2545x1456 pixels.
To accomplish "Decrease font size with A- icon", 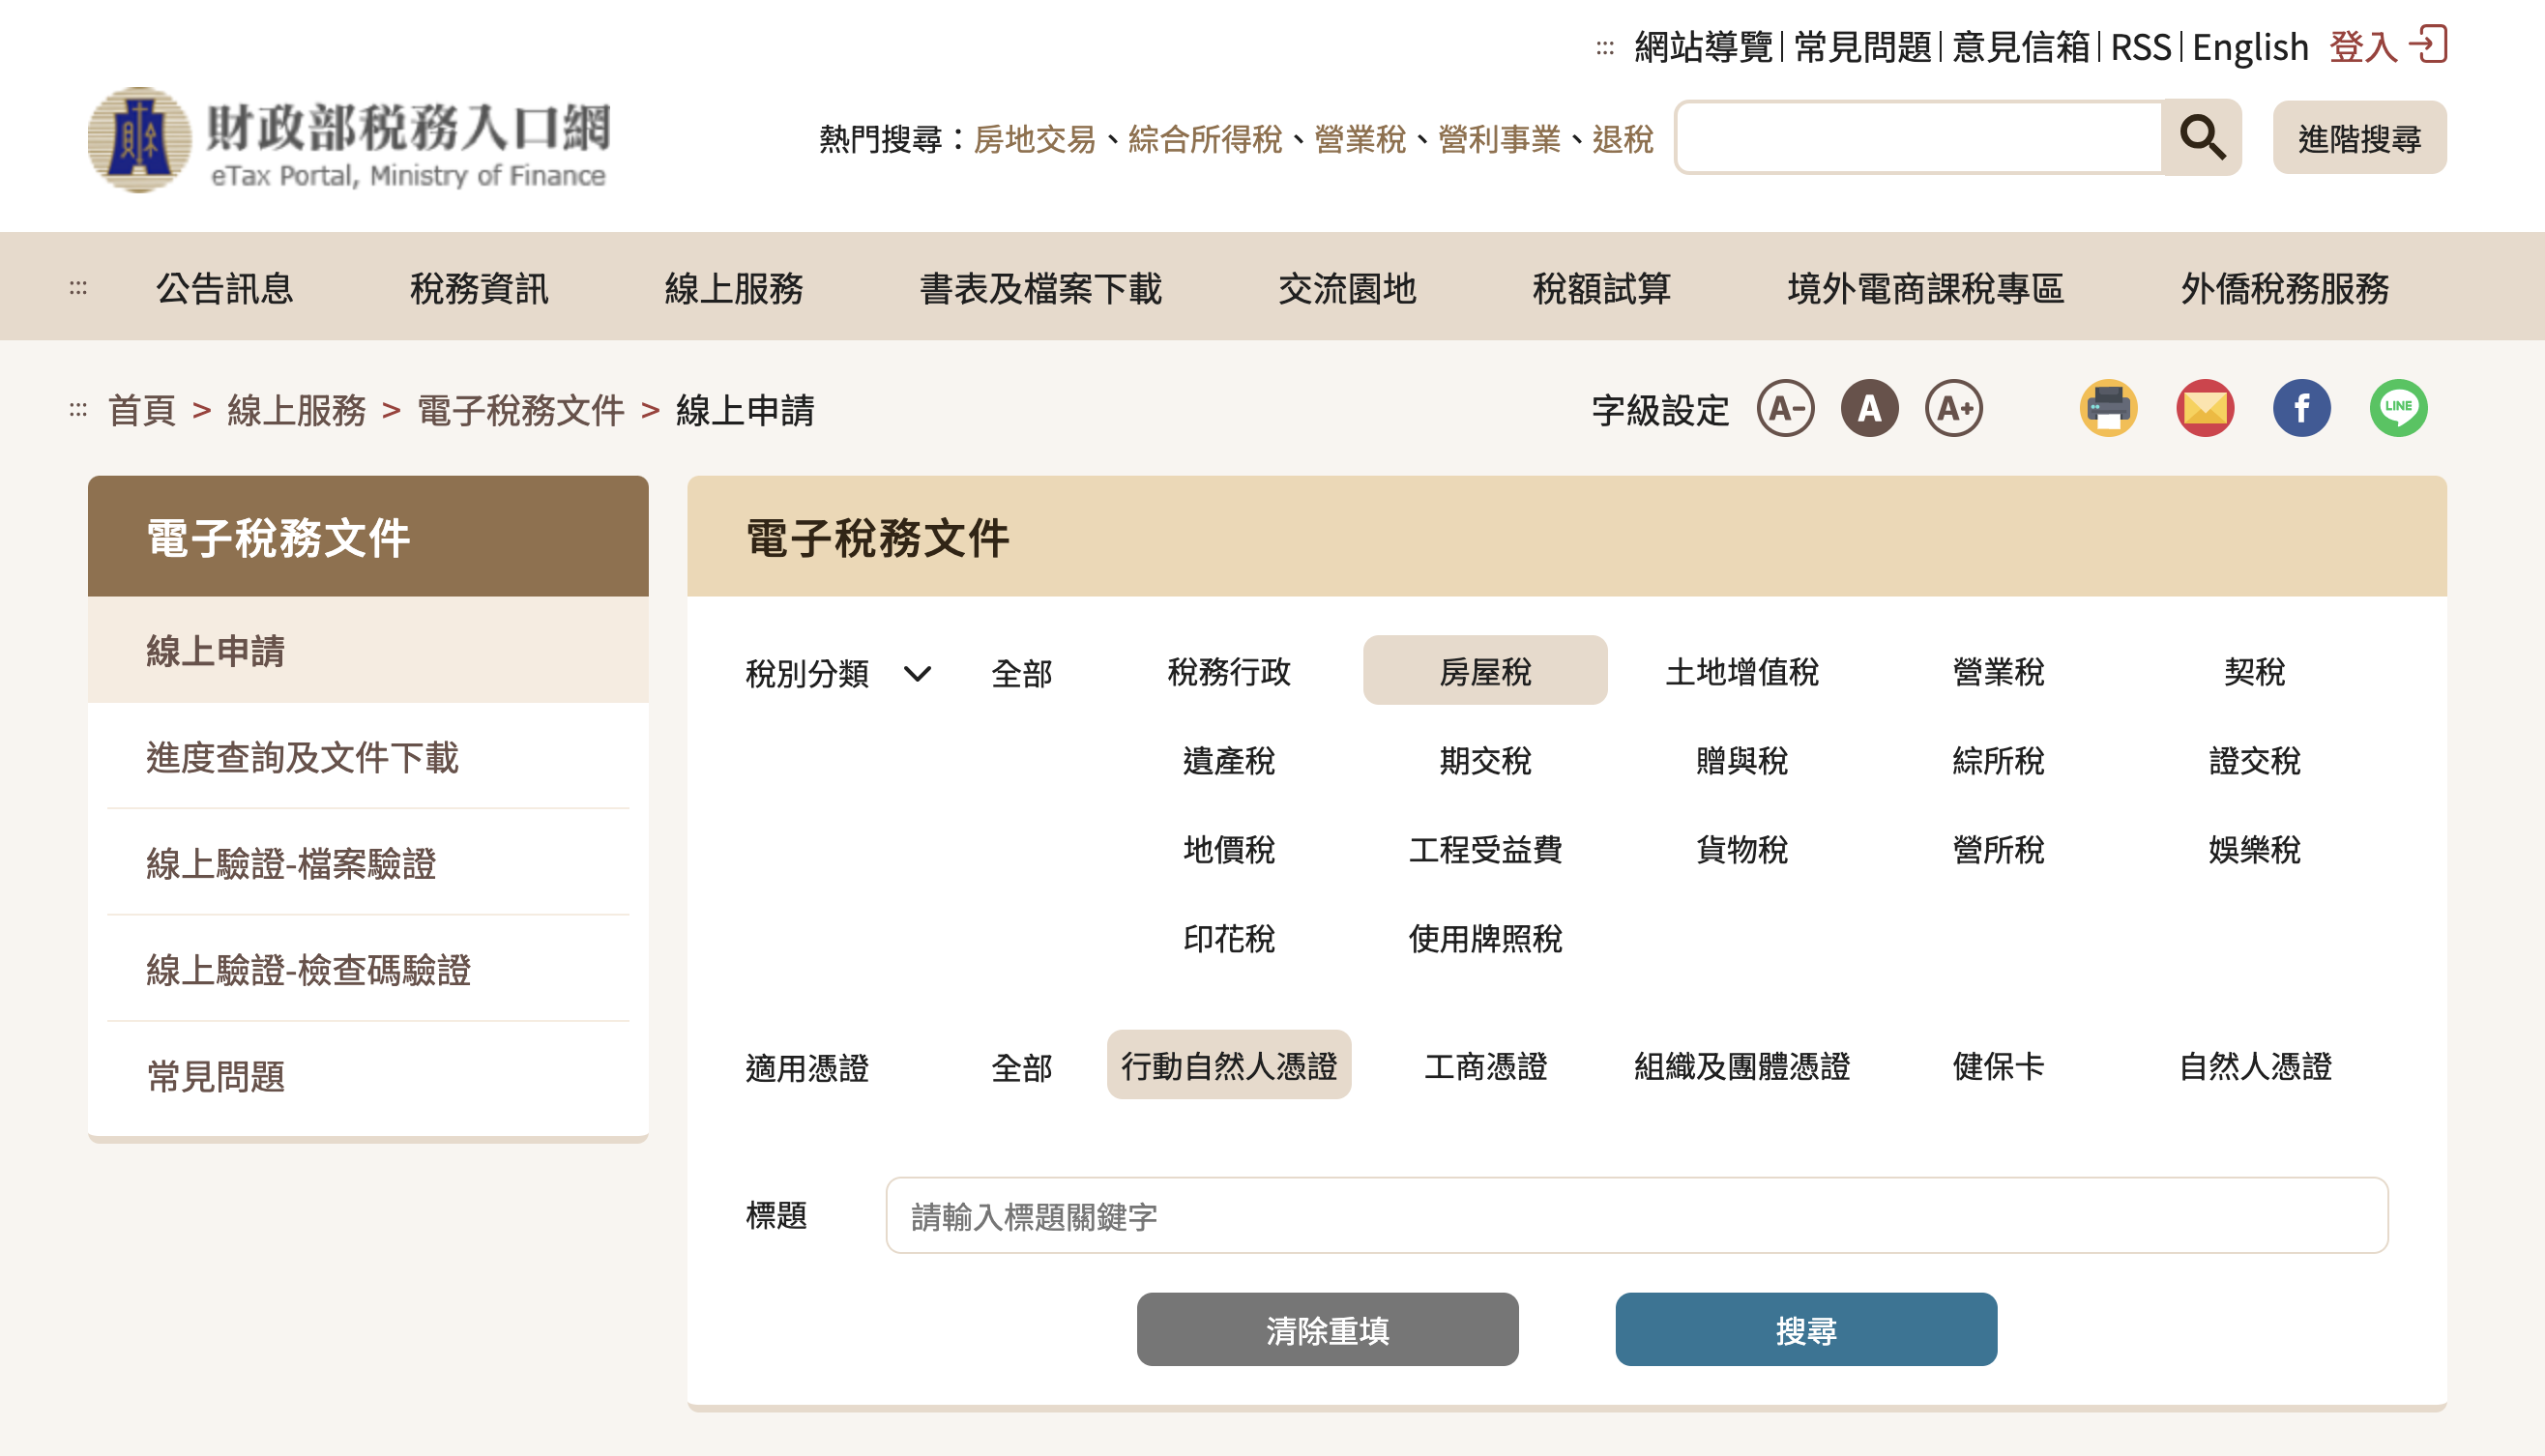I will pyautogui.click(x=1785, y=408).
